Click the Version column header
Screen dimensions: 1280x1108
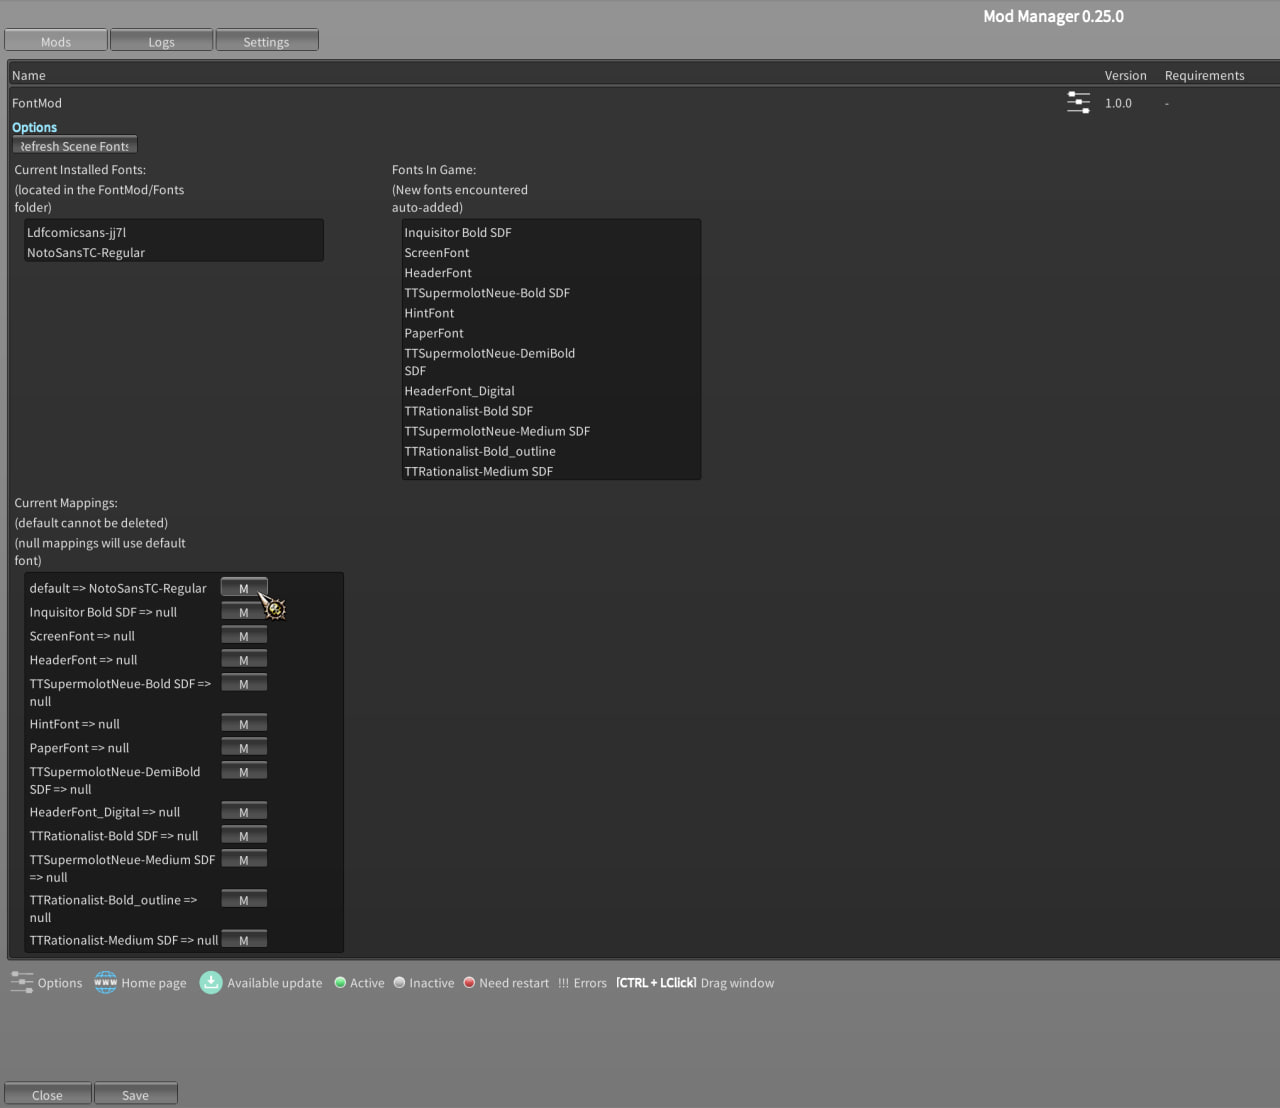pos(1126,75)
